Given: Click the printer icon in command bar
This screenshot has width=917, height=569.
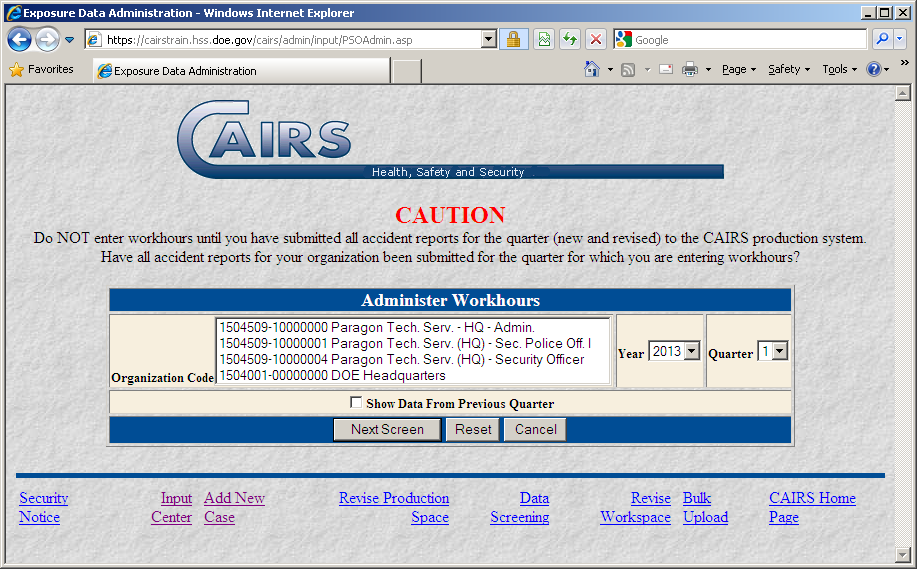Looking at the screenshot, I should 690,70.
